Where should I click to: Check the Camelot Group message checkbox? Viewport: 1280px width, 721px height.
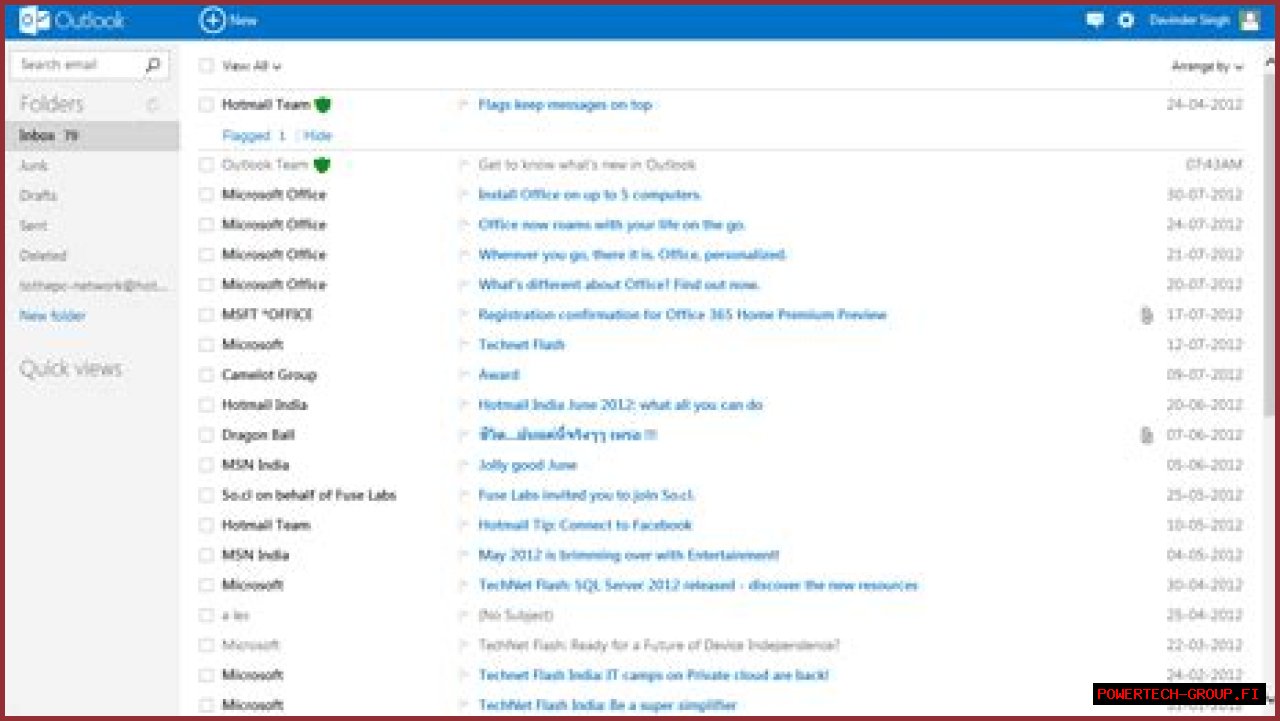206,375
